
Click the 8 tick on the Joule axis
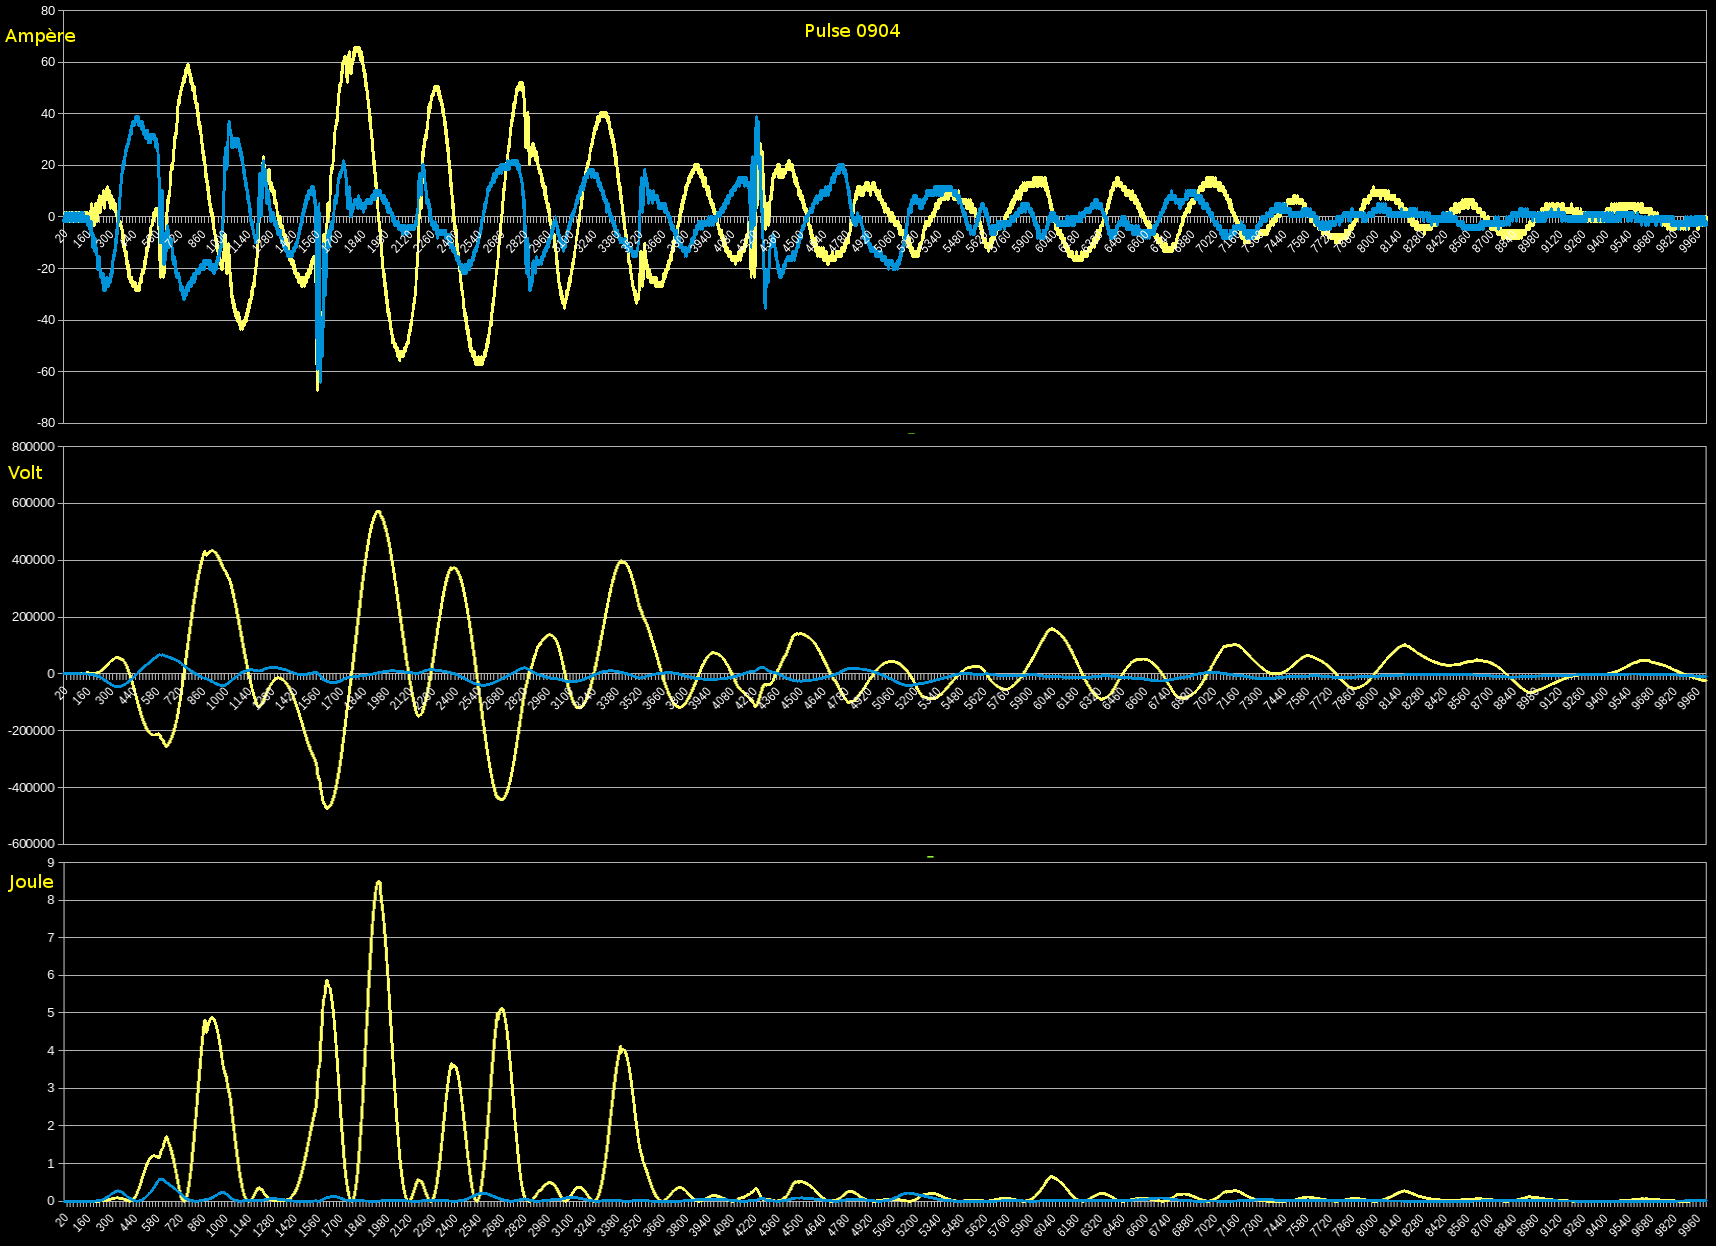[x=51, y=900]
